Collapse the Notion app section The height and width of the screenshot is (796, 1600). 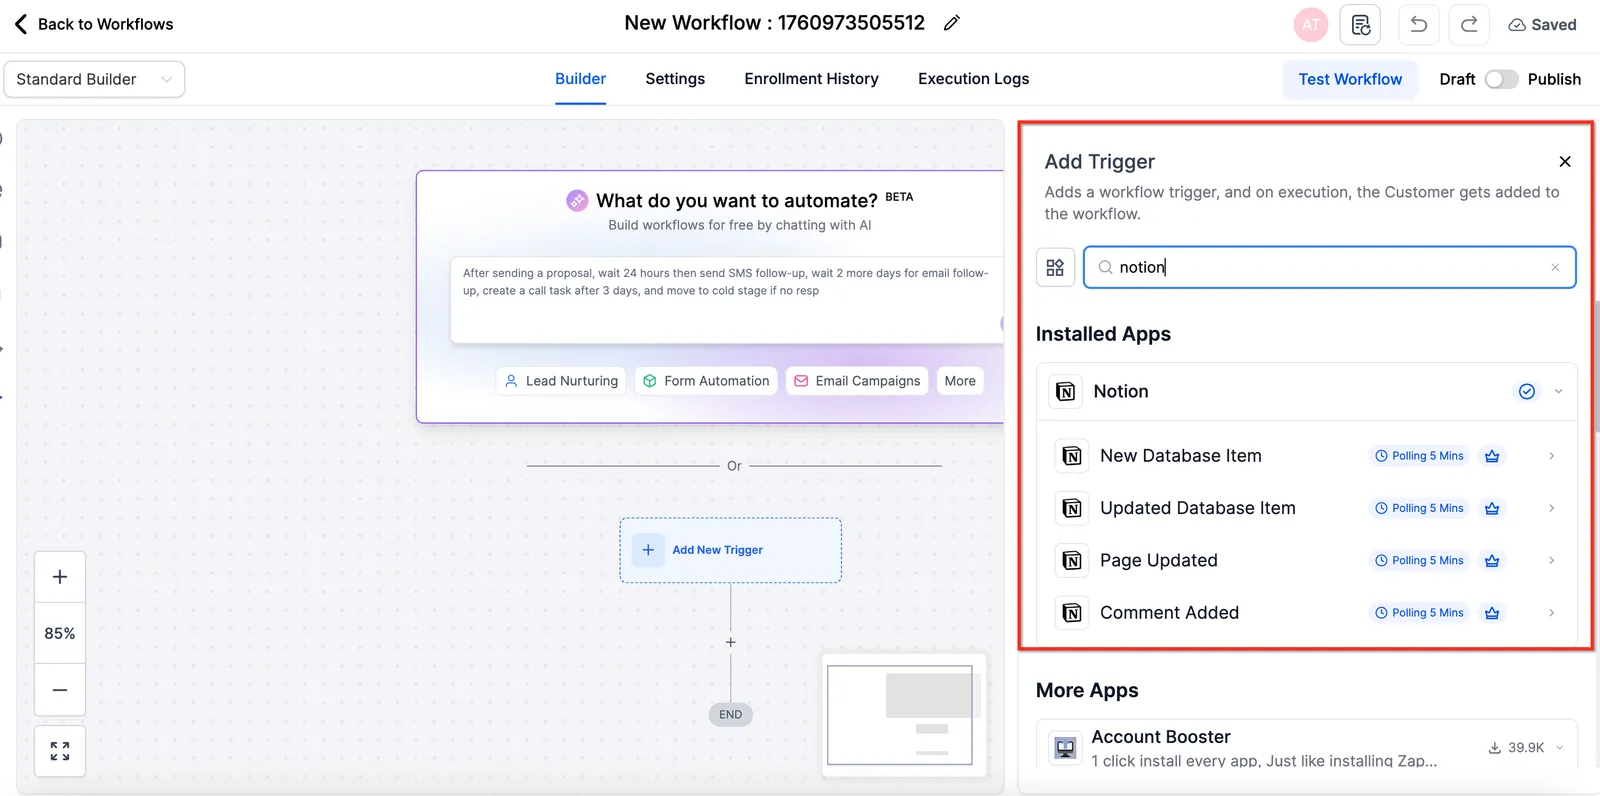[x=1558, y=392]
